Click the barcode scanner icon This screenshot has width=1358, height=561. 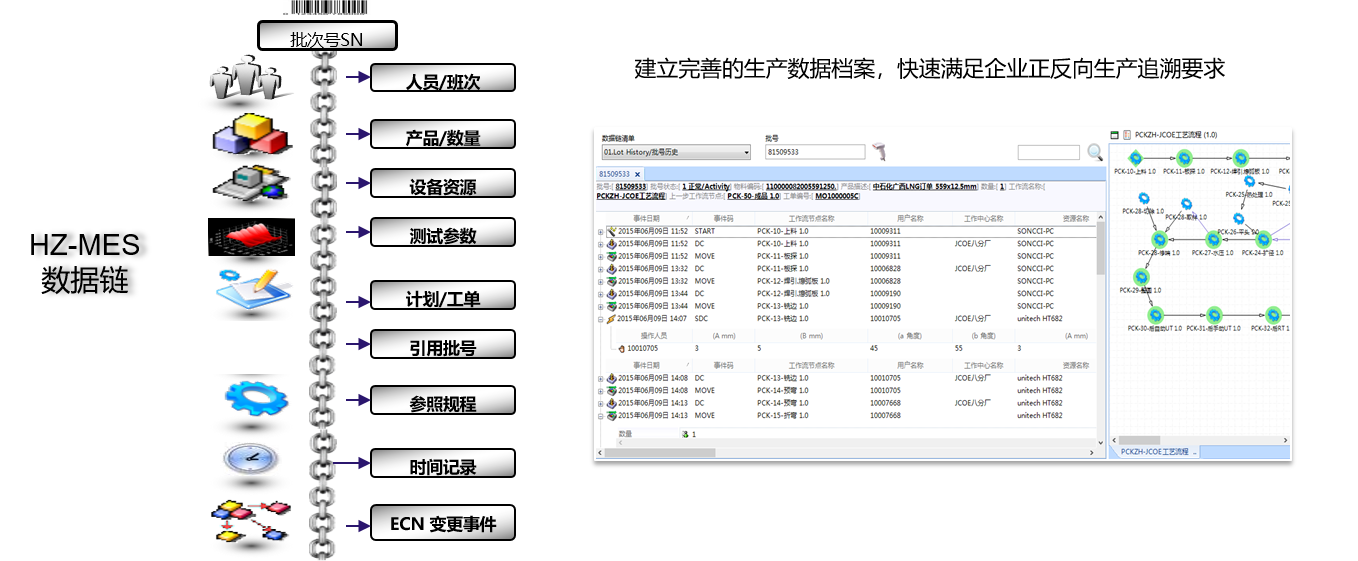[x=881, y=152]
